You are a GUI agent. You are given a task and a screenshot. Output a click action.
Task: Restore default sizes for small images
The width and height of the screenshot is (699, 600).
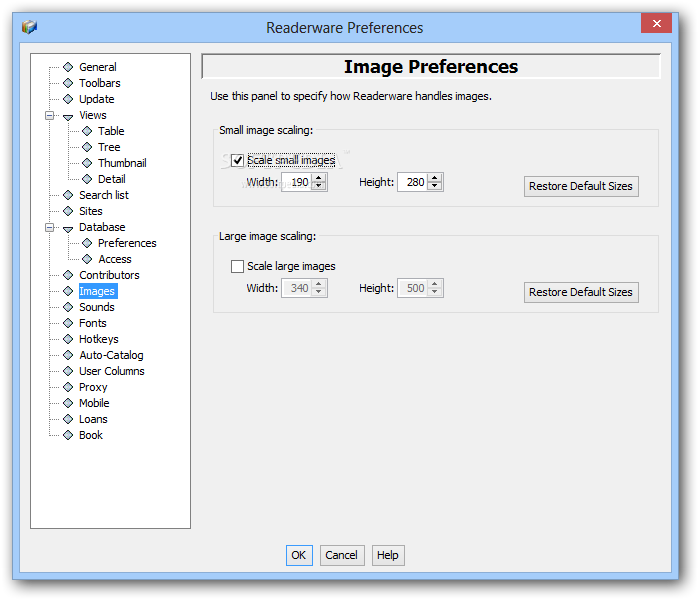[581, 186]
